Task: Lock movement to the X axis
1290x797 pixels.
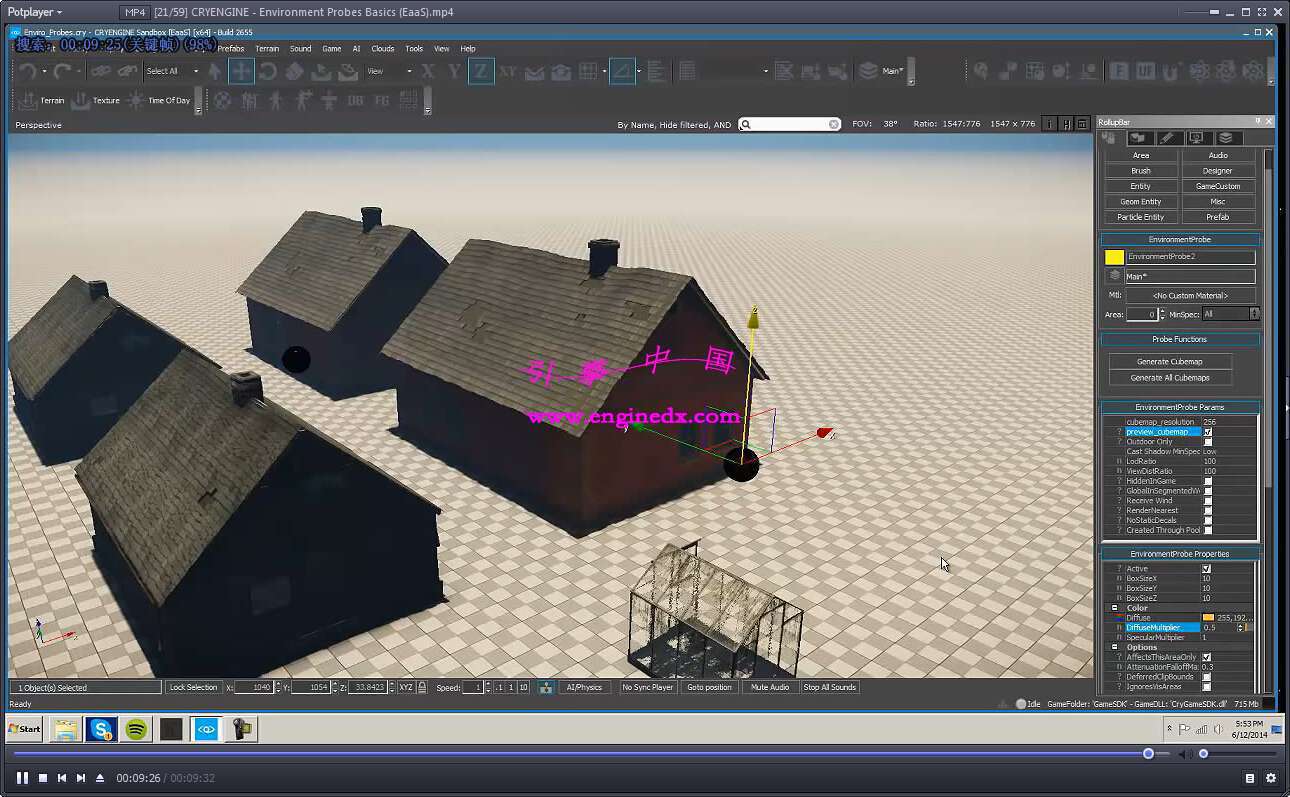Action: pos(428,71)
